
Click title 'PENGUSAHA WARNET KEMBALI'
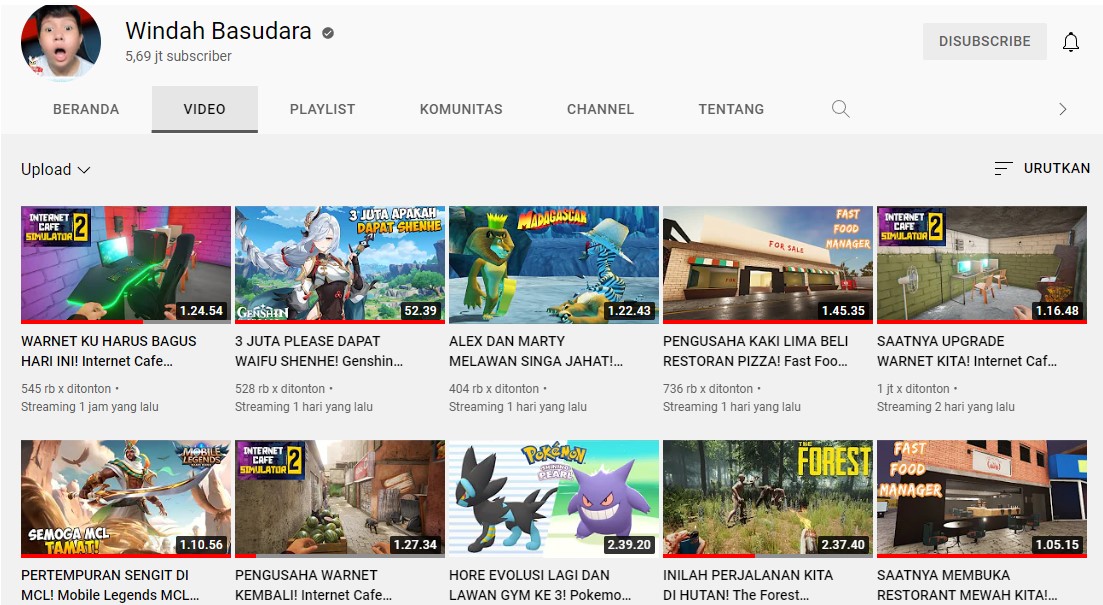coord(314,585)
